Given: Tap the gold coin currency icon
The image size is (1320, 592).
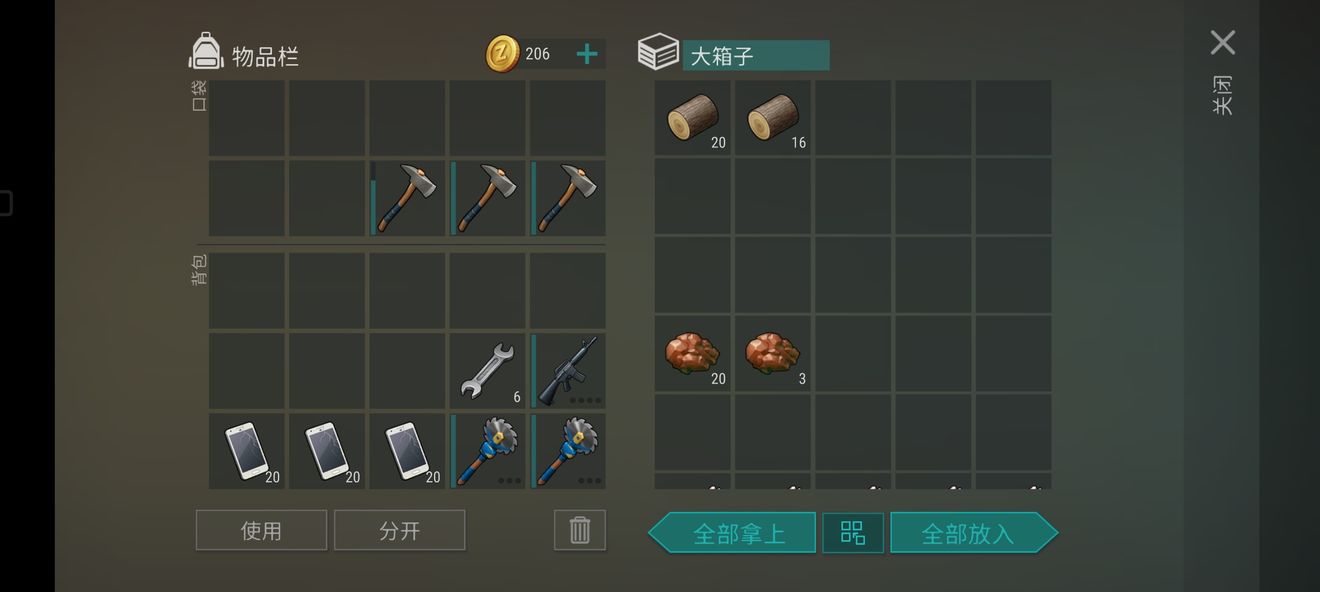Looking at the screenshot, I should click(502, 54).
